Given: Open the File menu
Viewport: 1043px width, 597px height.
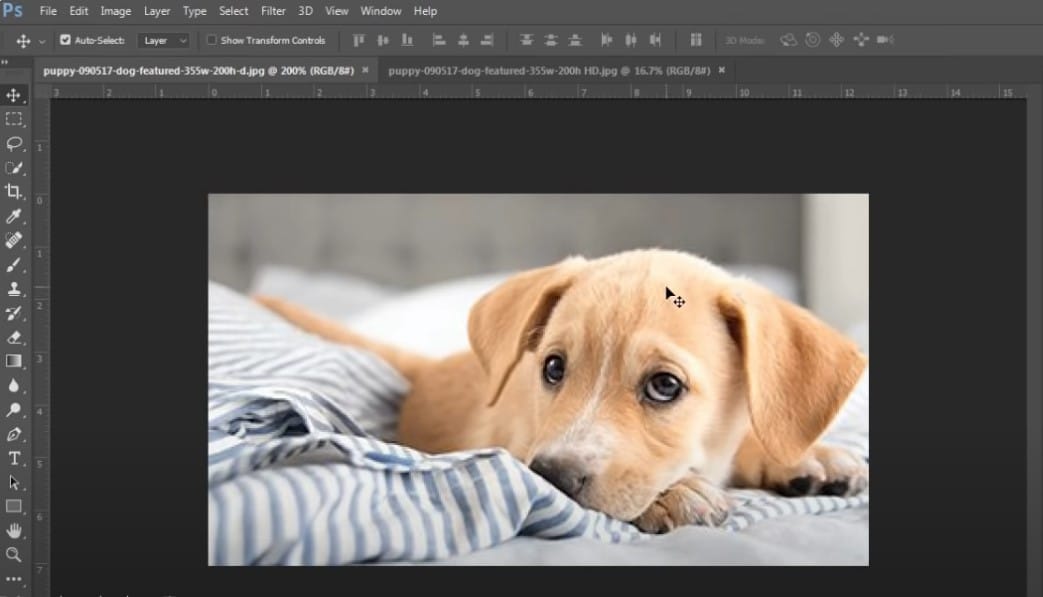Looking at the screenshot, I should [48, 11].
